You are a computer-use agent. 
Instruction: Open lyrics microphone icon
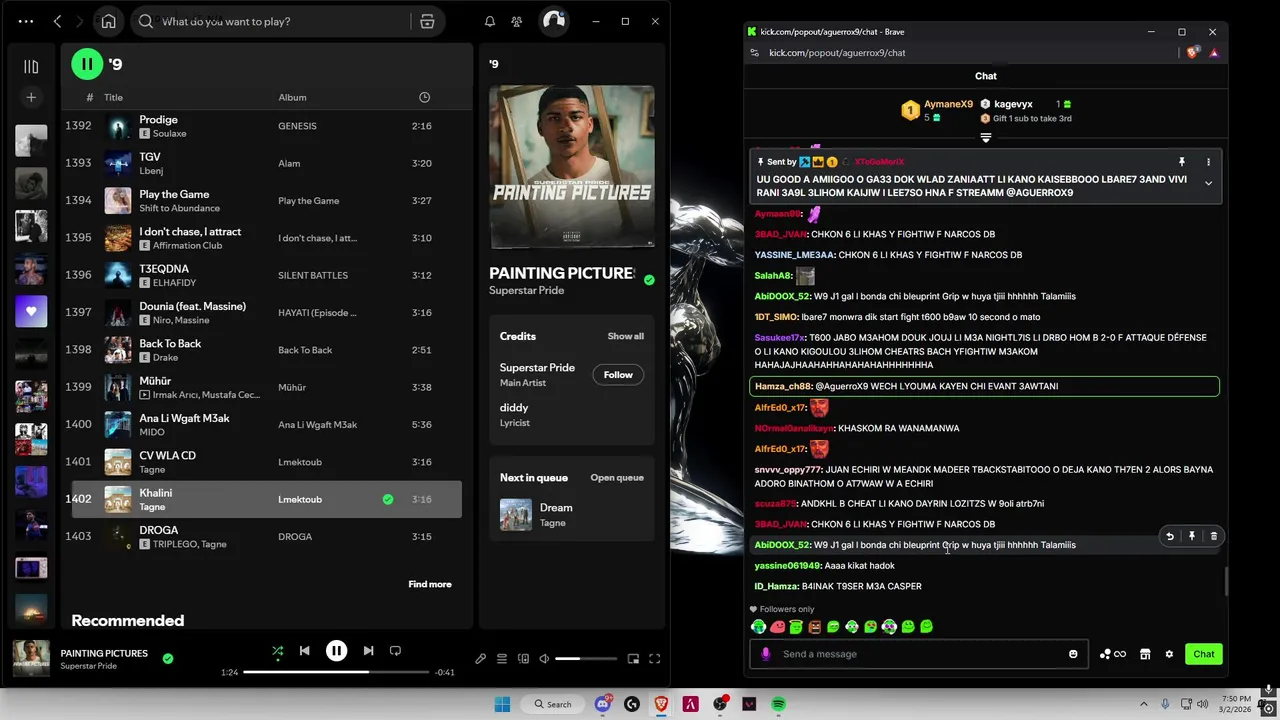point(480,659)
